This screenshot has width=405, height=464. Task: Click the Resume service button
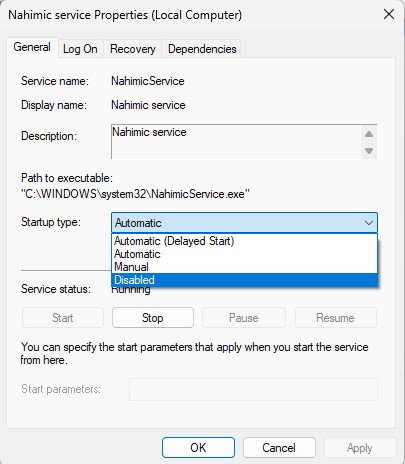tap(335, 318)
